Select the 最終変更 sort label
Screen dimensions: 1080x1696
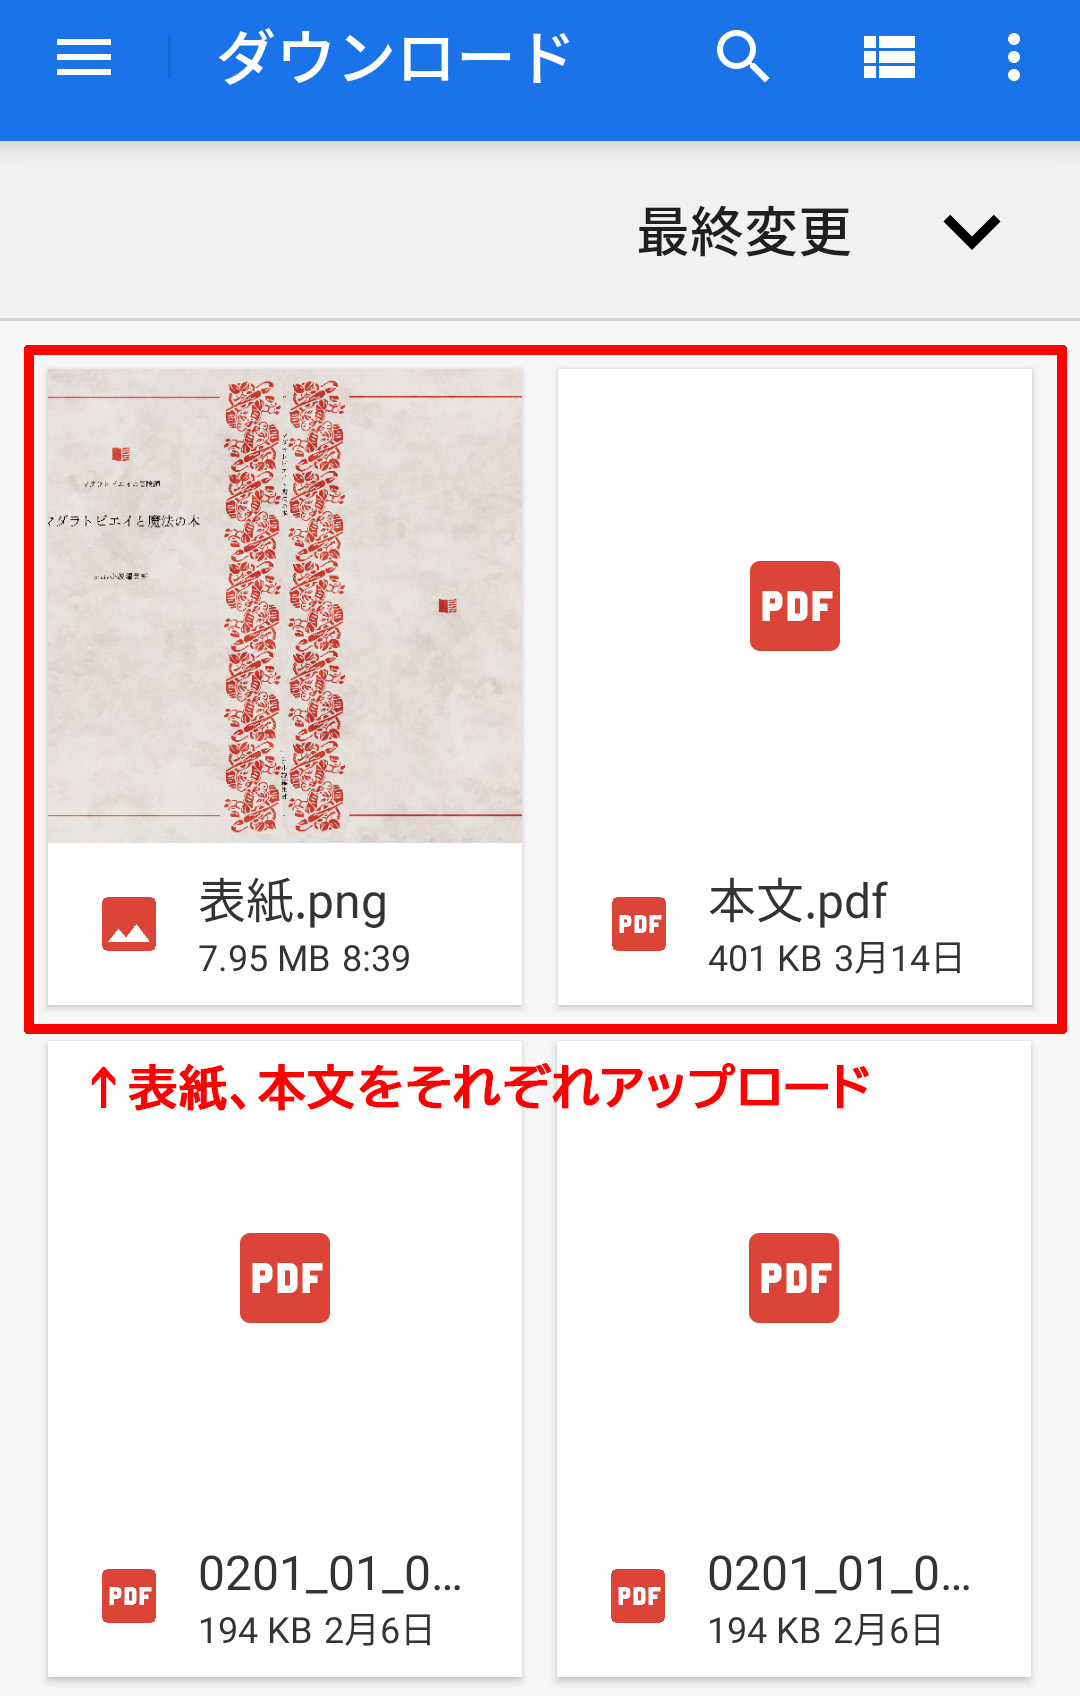point(744,232)
